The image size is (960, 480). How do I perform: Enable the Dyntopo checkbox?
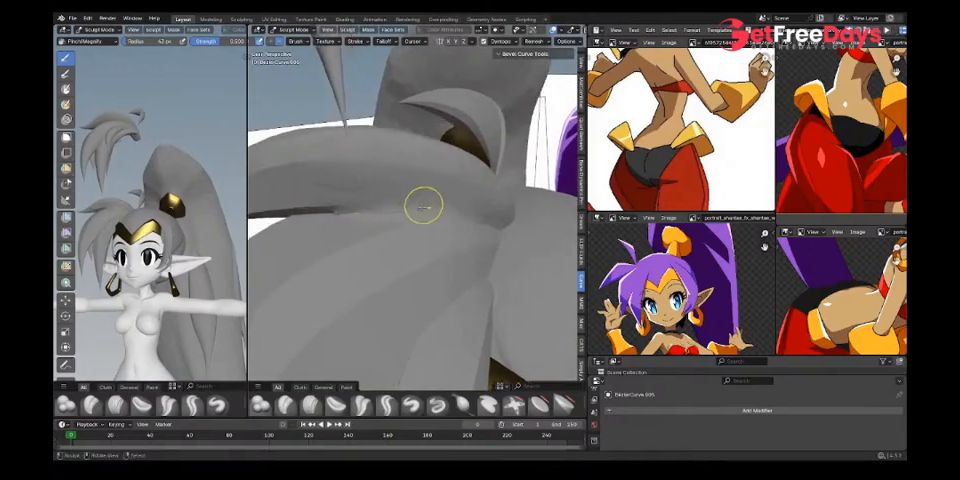pos(484,42)
